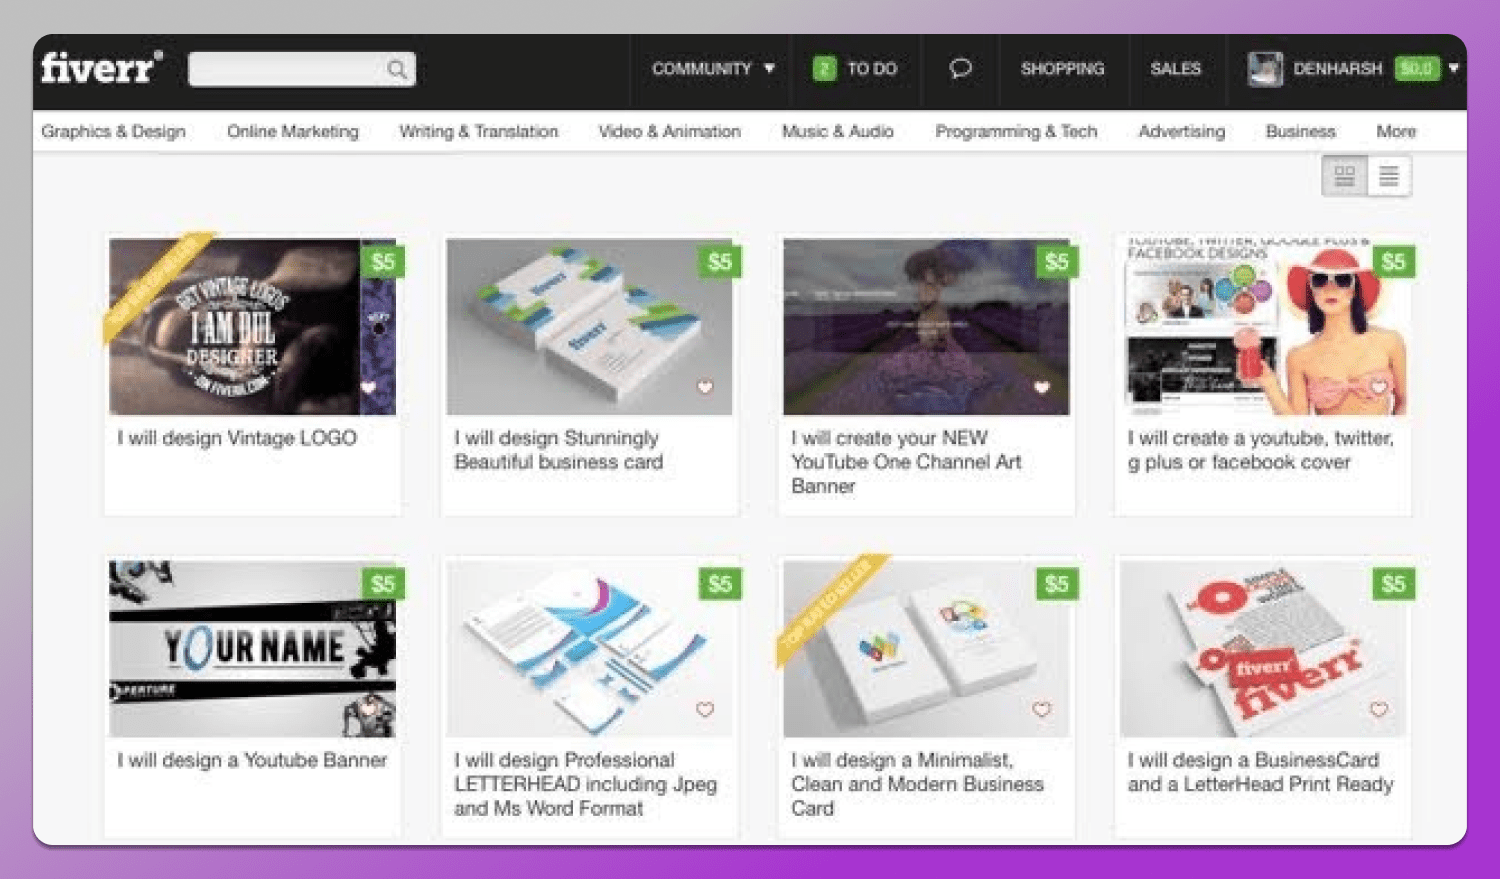Click the green To Do notification badge
1500x879 pixels.
824,69
